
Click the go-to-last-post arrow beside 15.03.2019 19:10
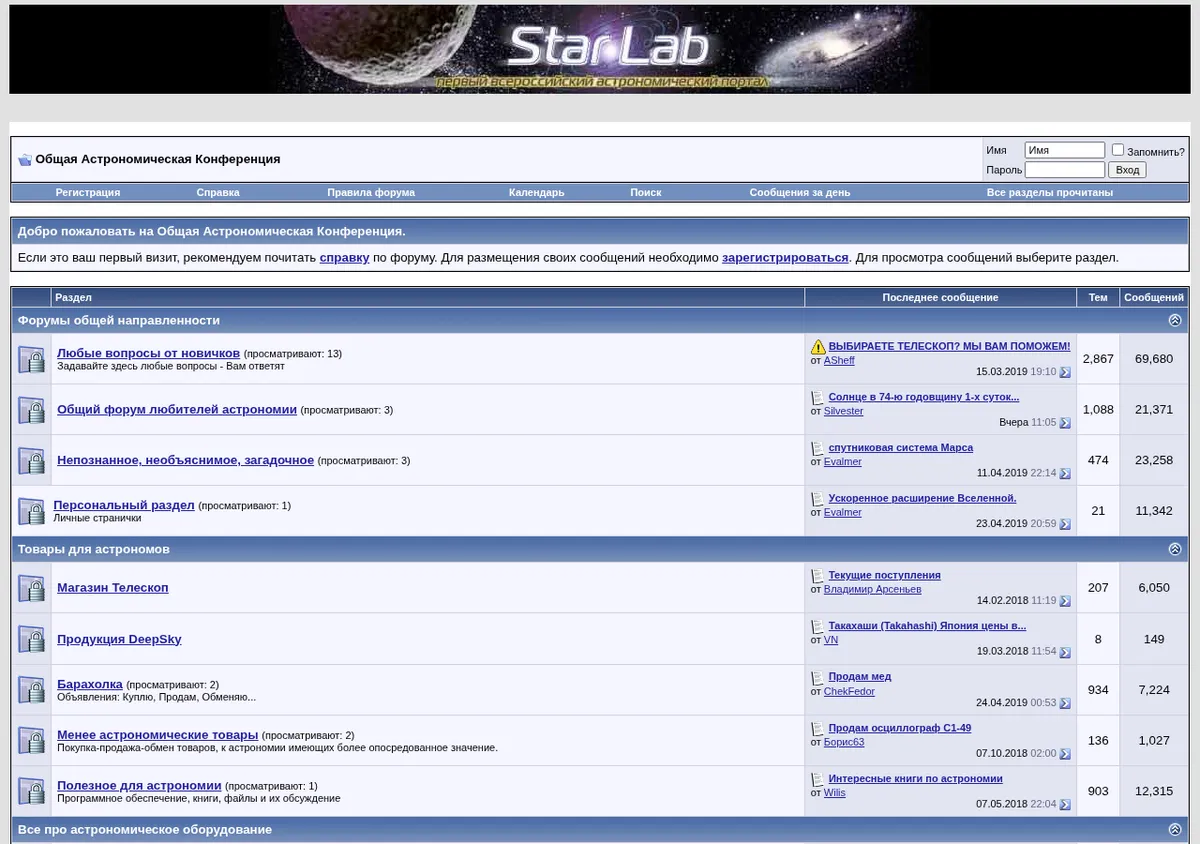click(1065, 372)
